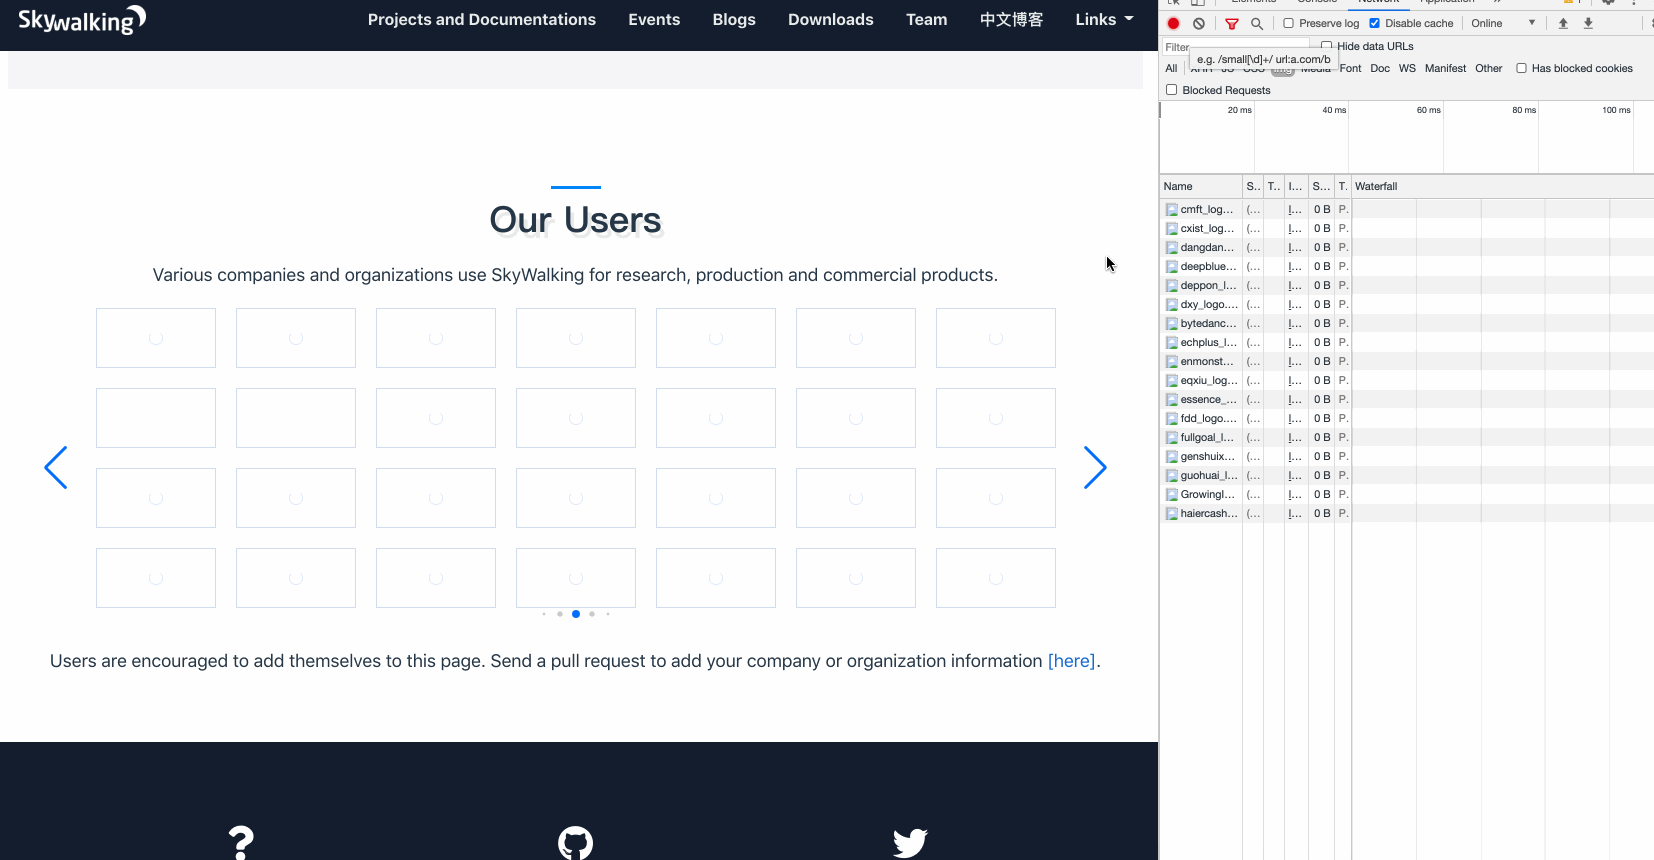Go to the Events page
1654x860 pixels.
(x=654, y=20)
